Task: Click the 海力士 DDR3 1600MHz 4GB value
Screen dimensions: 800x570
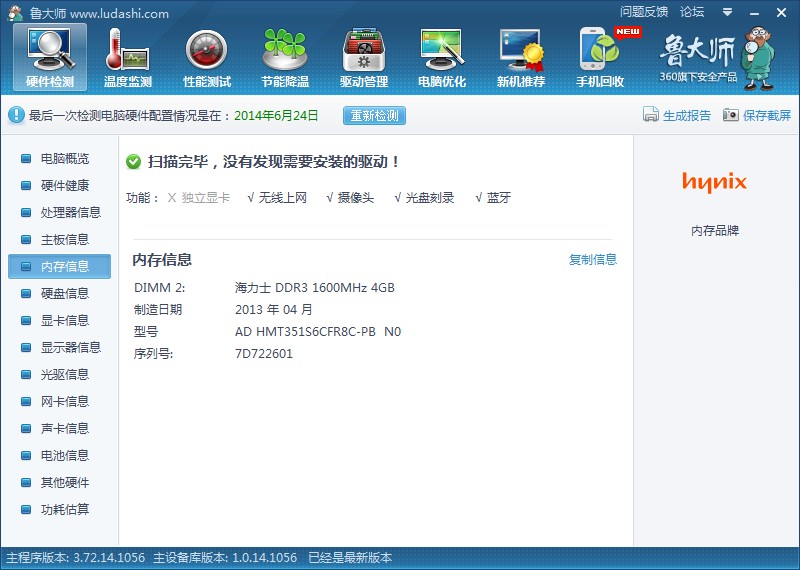Action: tap(314, 288)
